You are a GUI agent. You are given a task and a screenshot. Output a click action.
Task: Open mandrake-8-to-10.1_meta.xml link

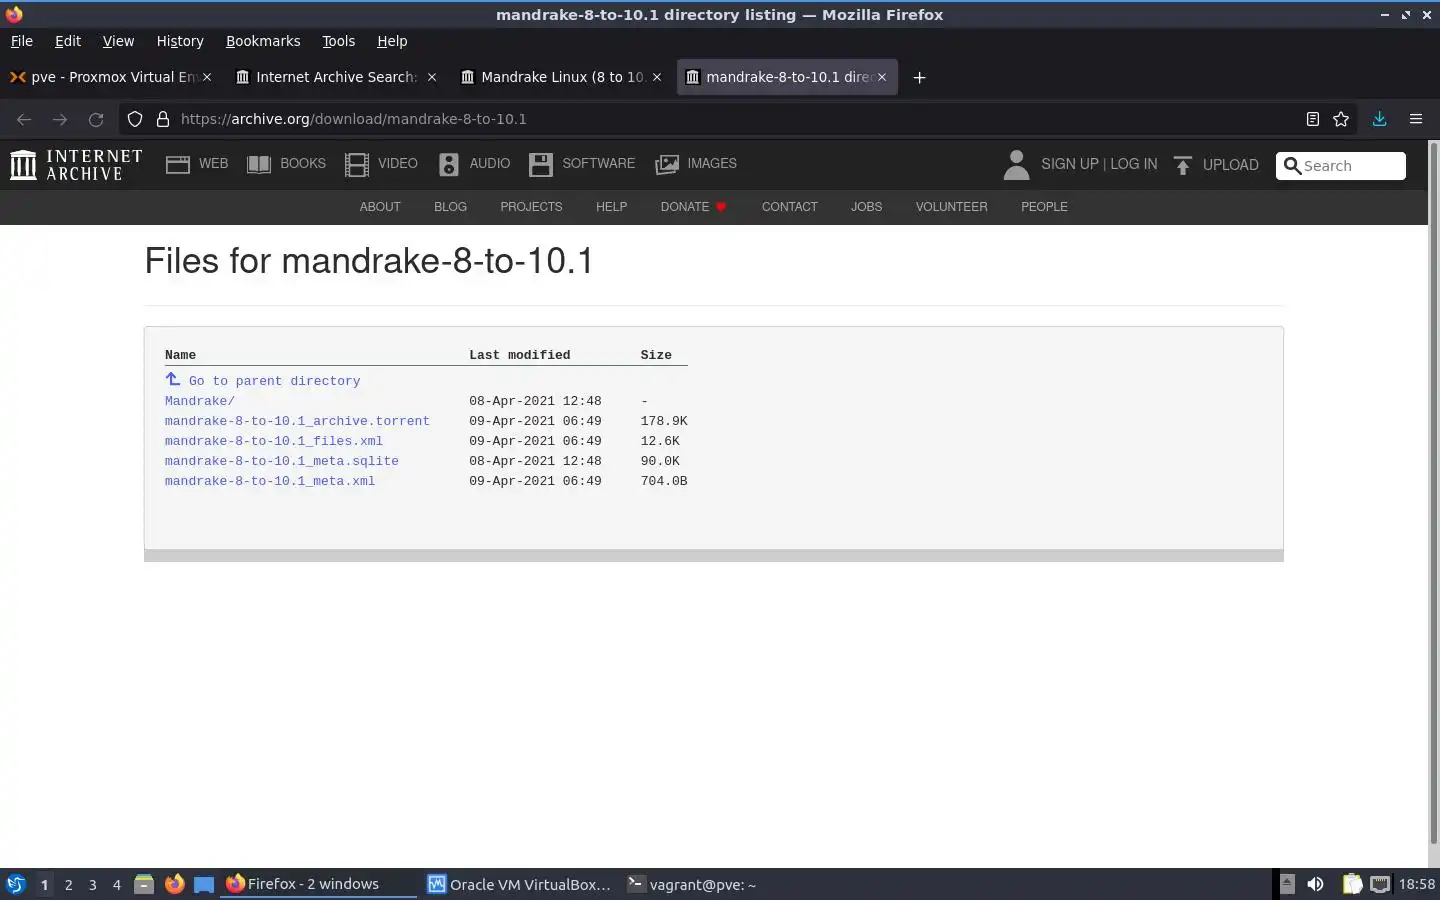270,481
